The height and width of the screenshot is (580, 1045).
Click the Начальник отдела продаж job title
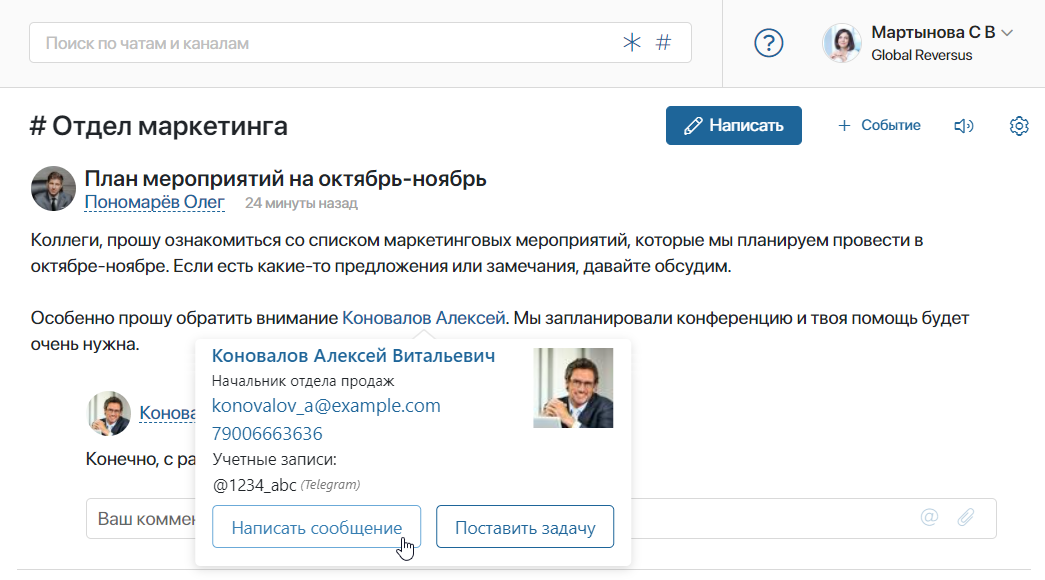[x=303, y=381]
